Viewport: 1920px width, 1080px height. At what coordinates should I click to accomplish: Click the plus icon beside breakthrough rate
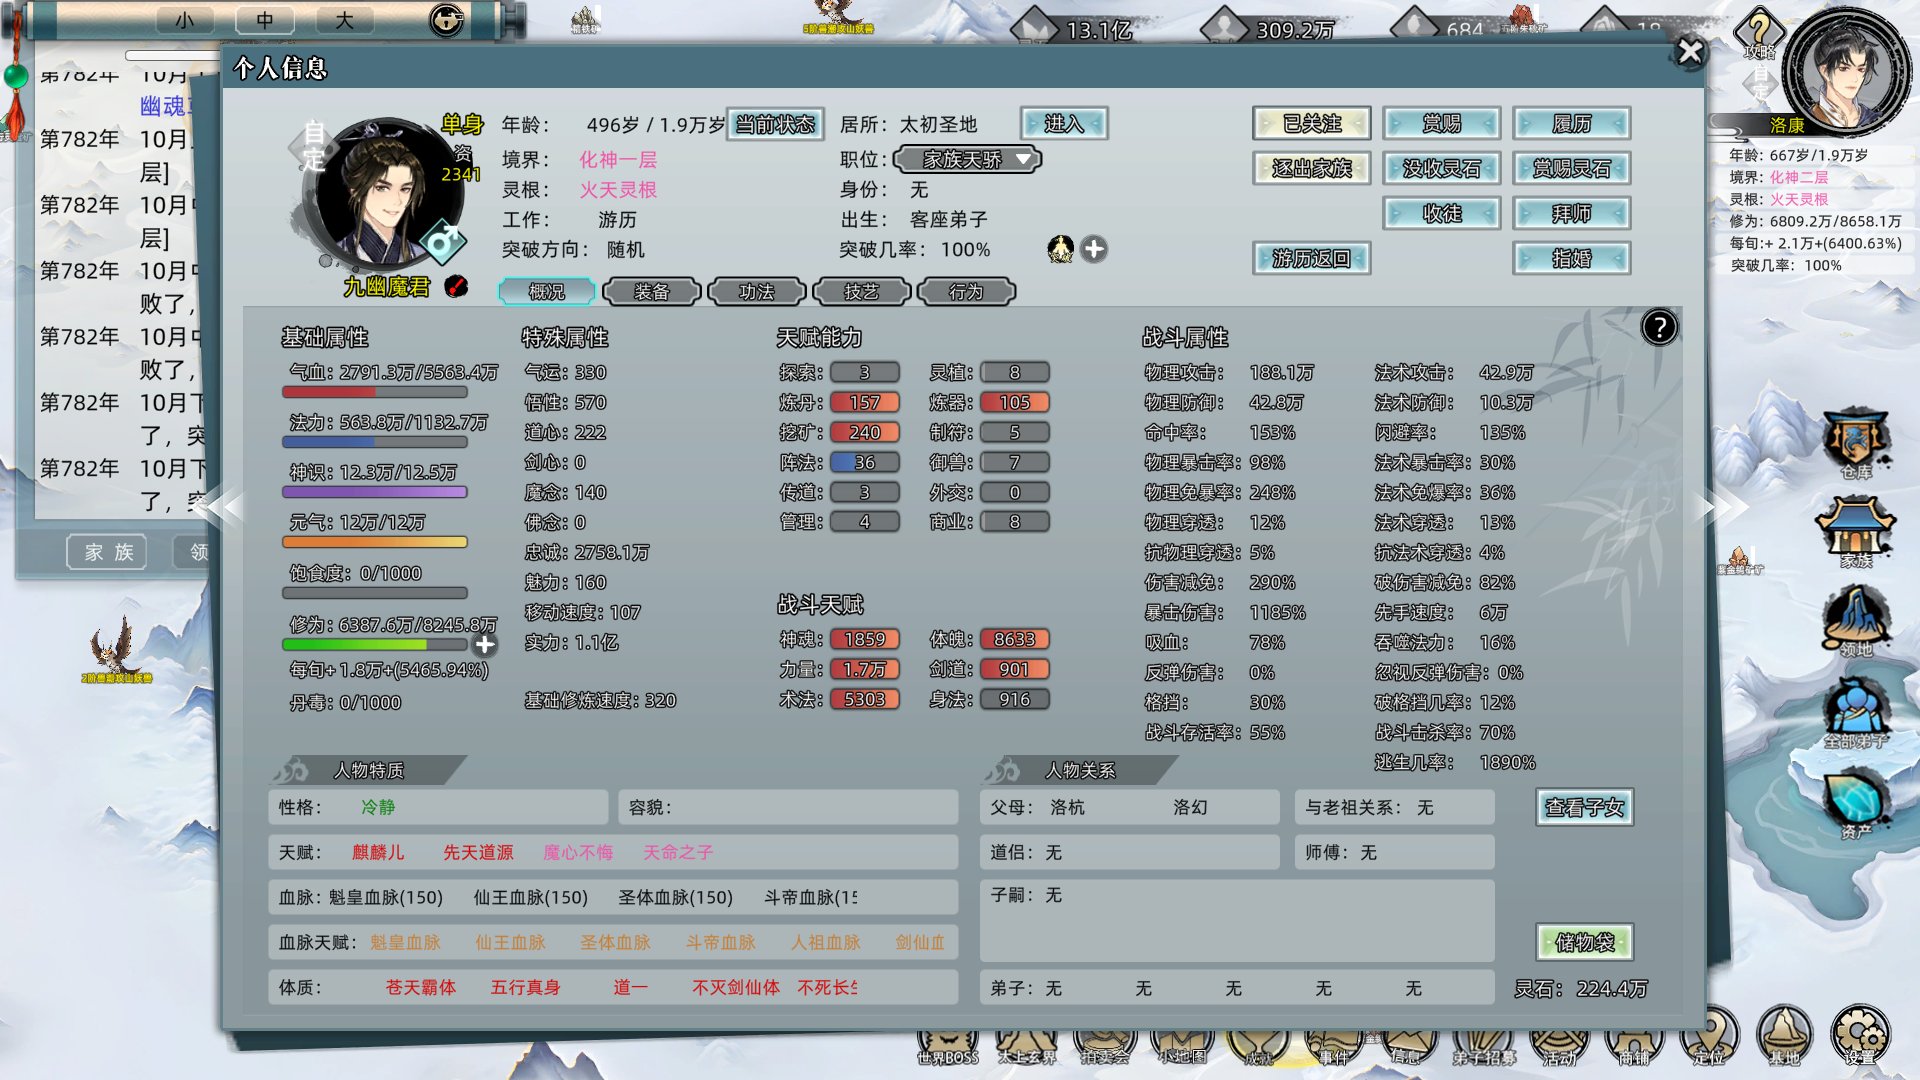pos(1094,249)
